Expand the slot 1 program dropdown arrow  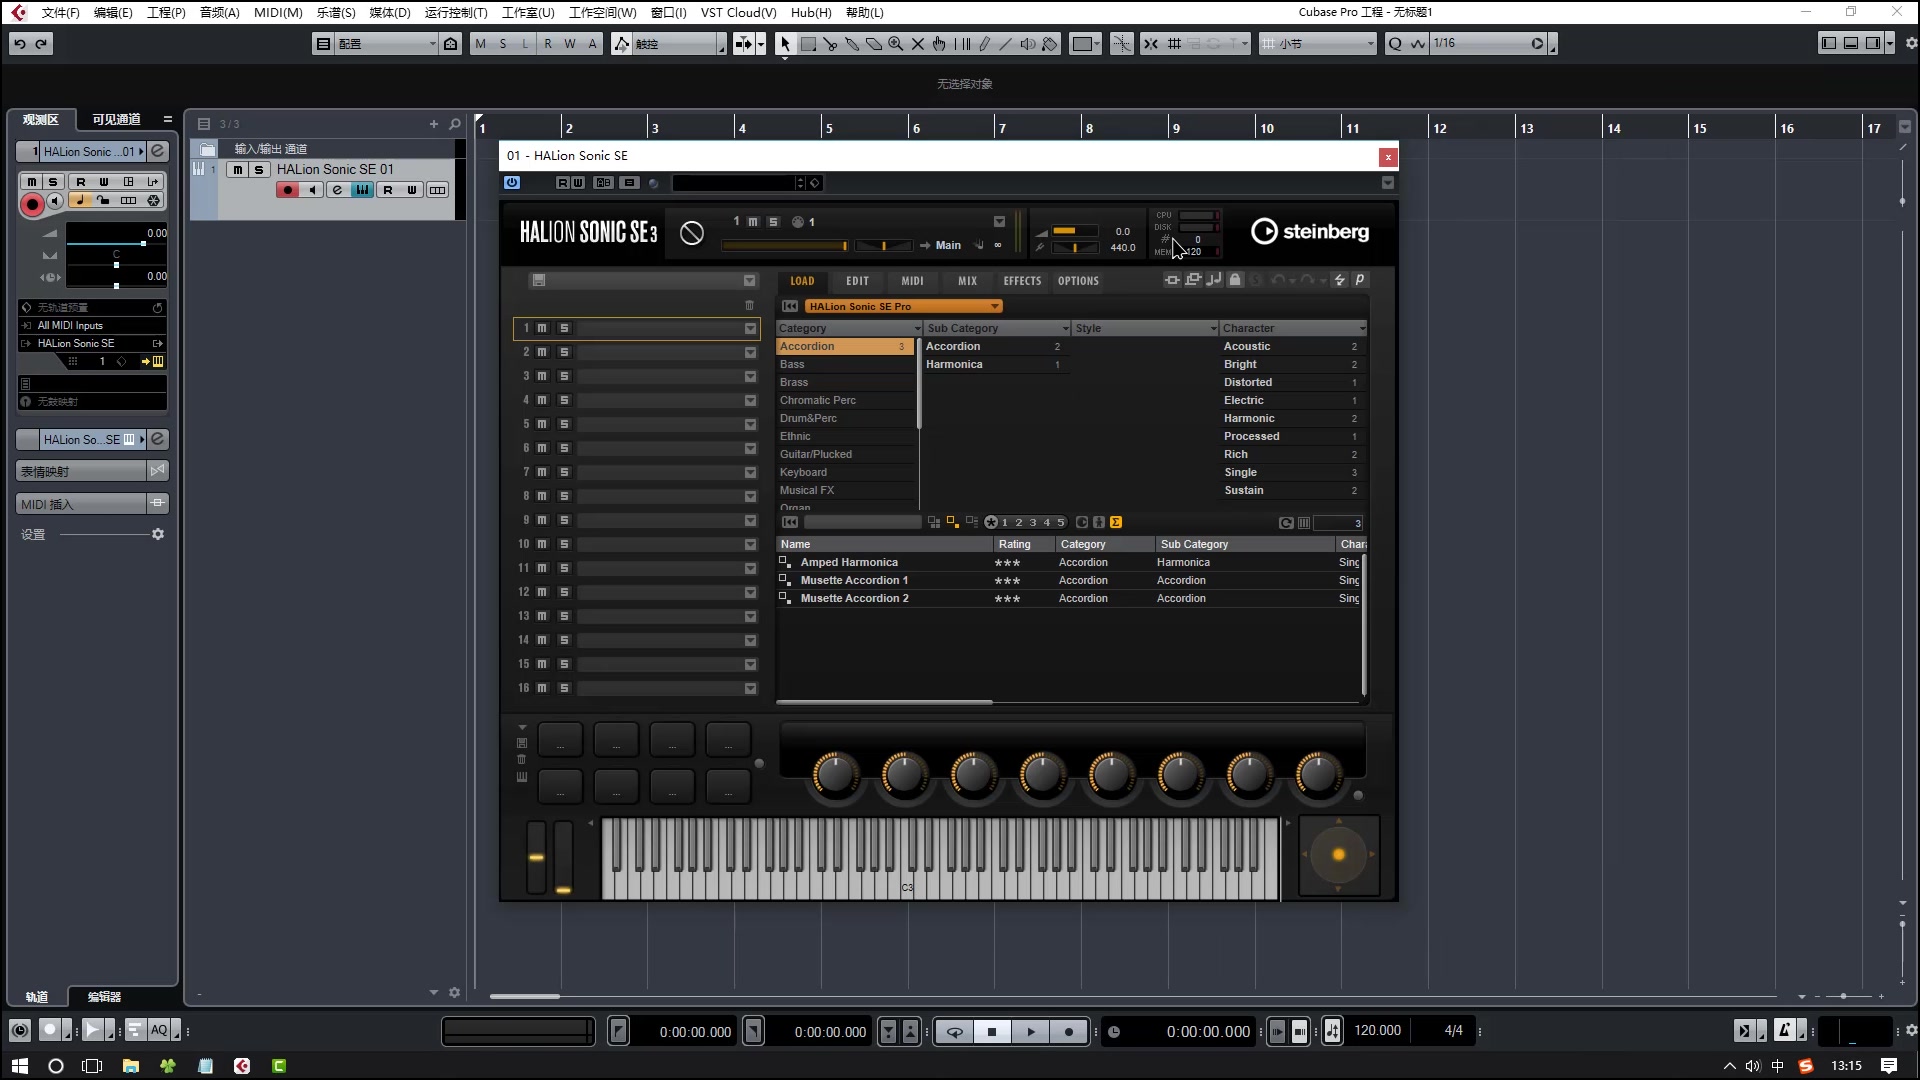750,328
